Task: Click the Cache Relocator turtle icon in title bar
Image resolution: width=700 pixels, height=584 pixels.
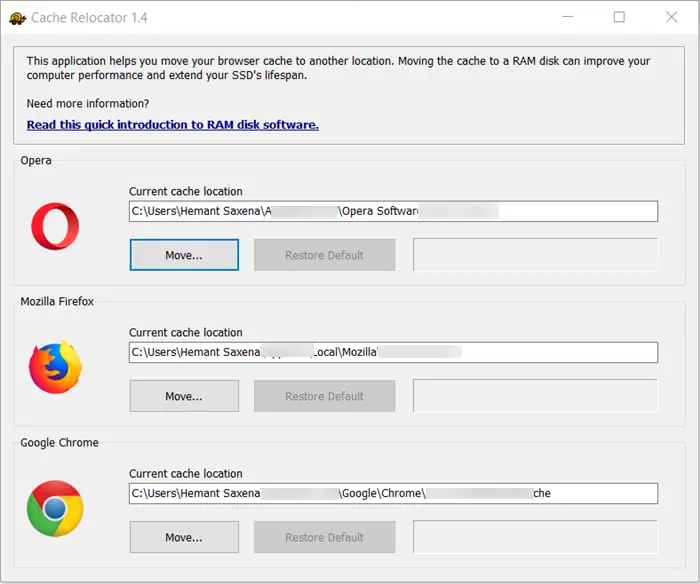Action: click(x=17, y=18)
